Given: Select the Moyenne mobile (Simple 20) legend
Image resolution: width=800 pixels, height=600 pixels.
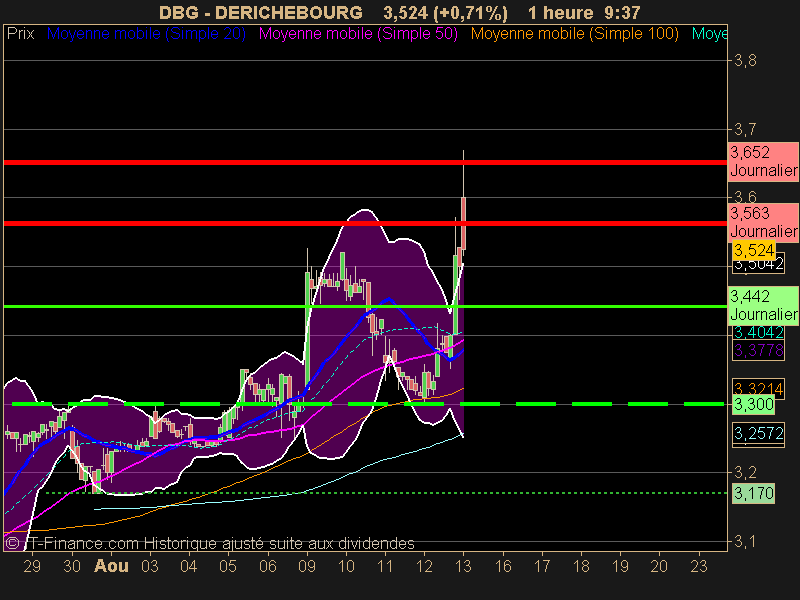Looking at the screenshot, I should point(146,34).
